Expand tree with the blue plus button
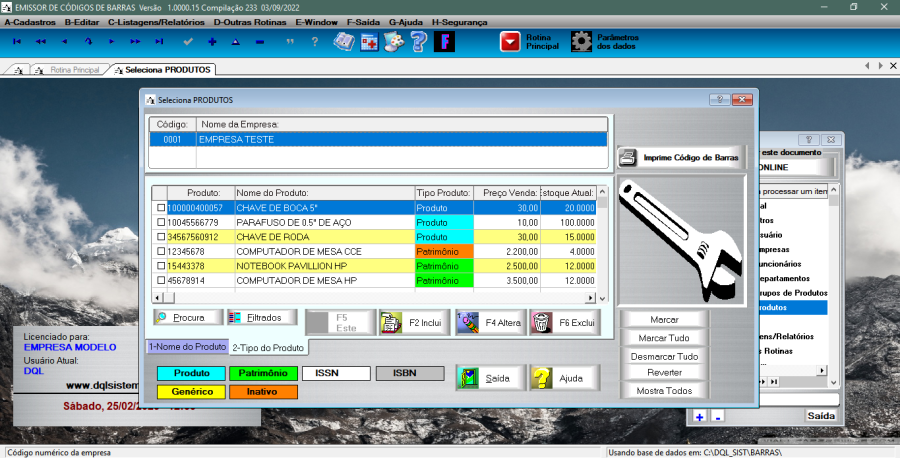Screen dimensions: 900x458 point(699,415)
